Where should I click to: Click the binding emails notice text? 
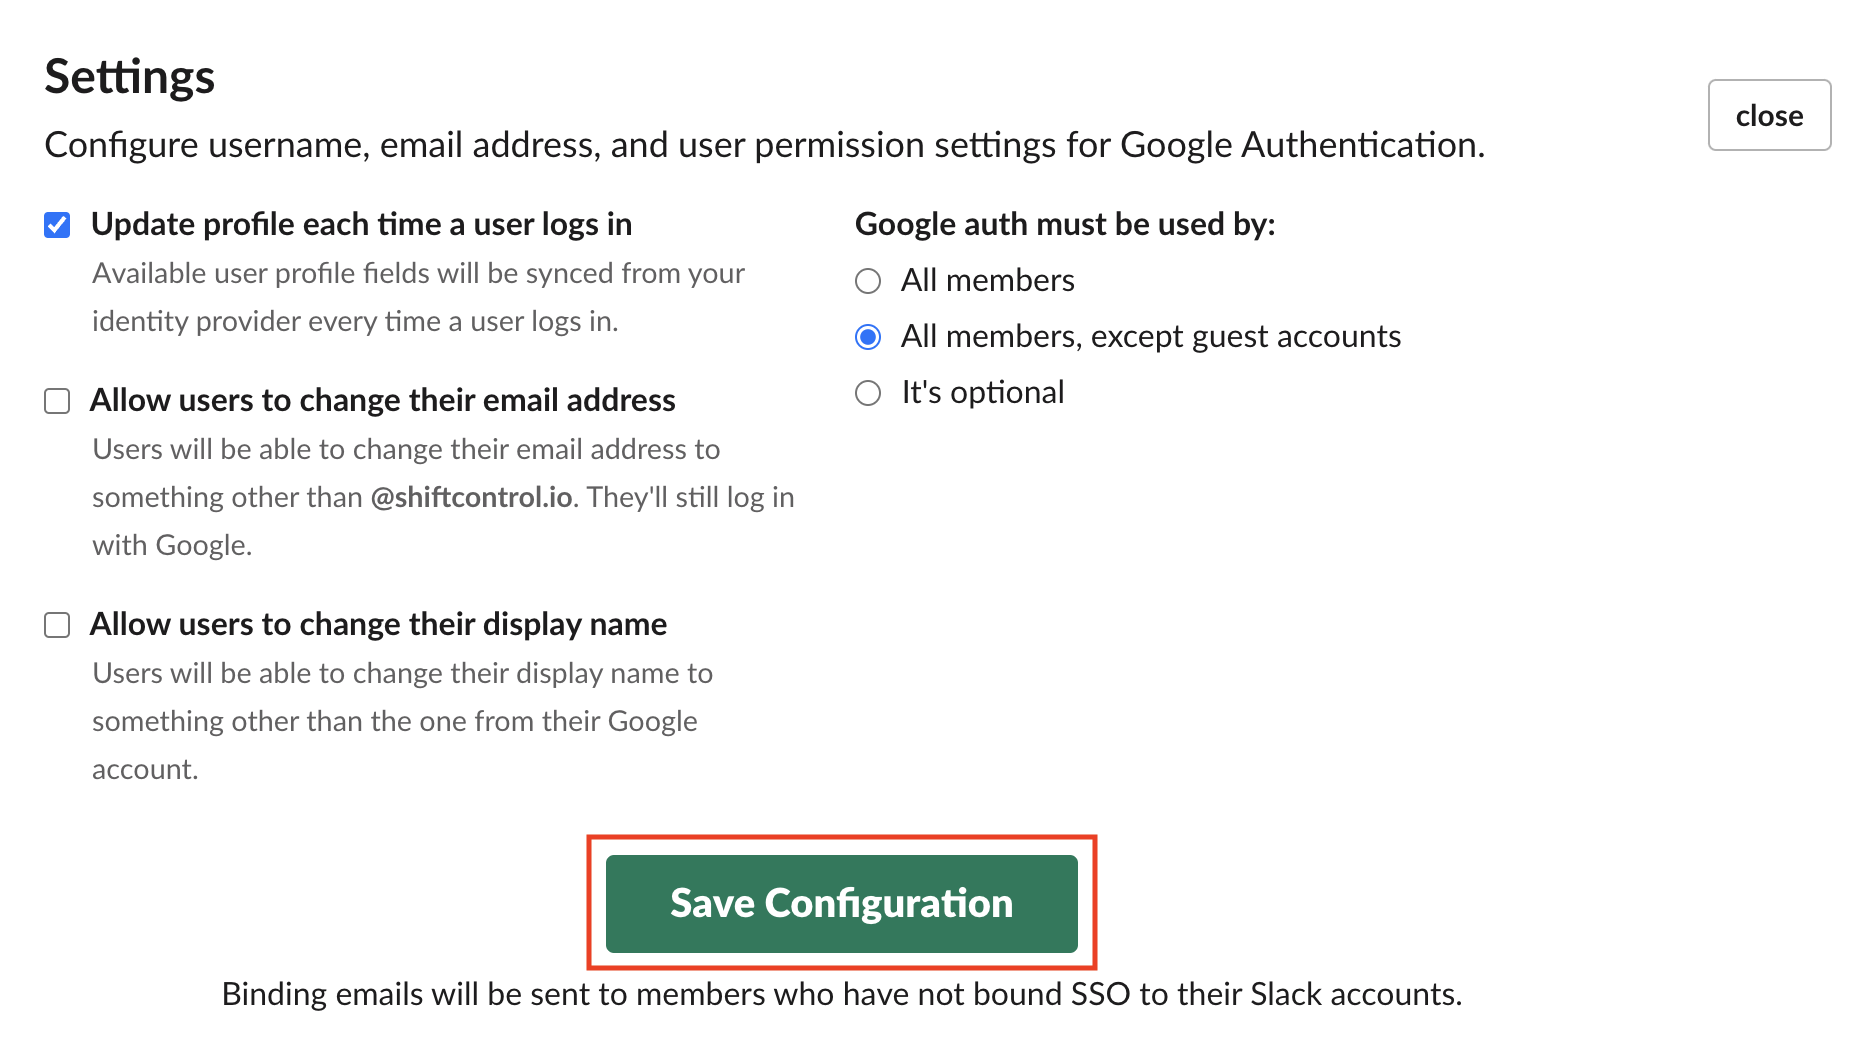pyautogui.click(x=841, y=994)
